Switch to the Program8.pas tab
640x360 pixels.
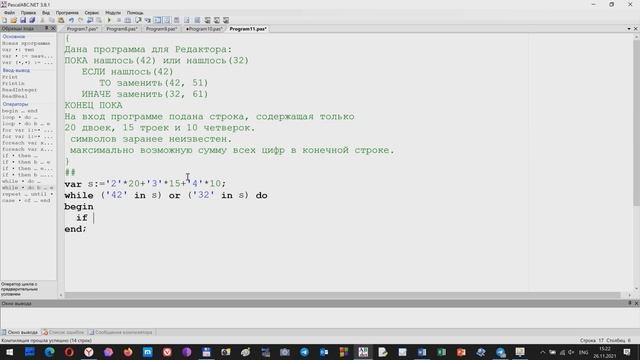click(122, 29)
